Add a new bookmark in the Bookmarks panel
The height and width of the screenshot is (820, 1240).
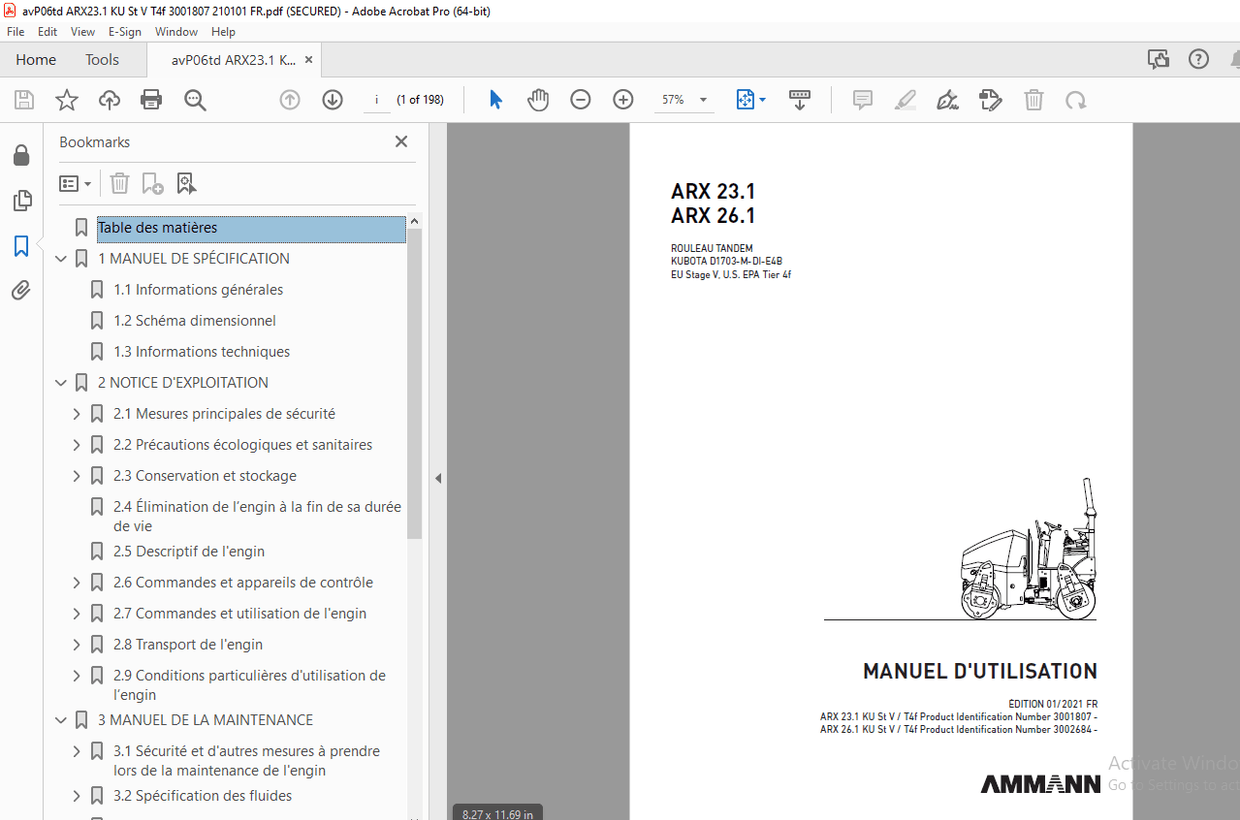coord(152,183)
